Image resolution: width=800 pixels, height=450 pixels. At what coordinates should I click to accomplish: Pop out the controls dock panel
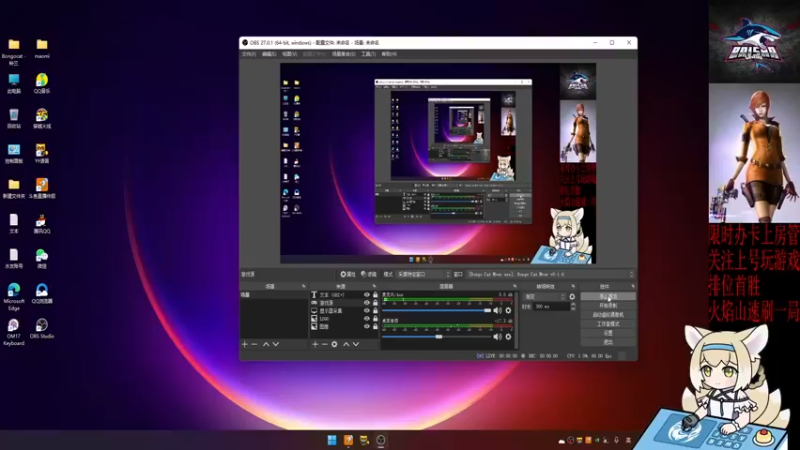coord(633,286)
